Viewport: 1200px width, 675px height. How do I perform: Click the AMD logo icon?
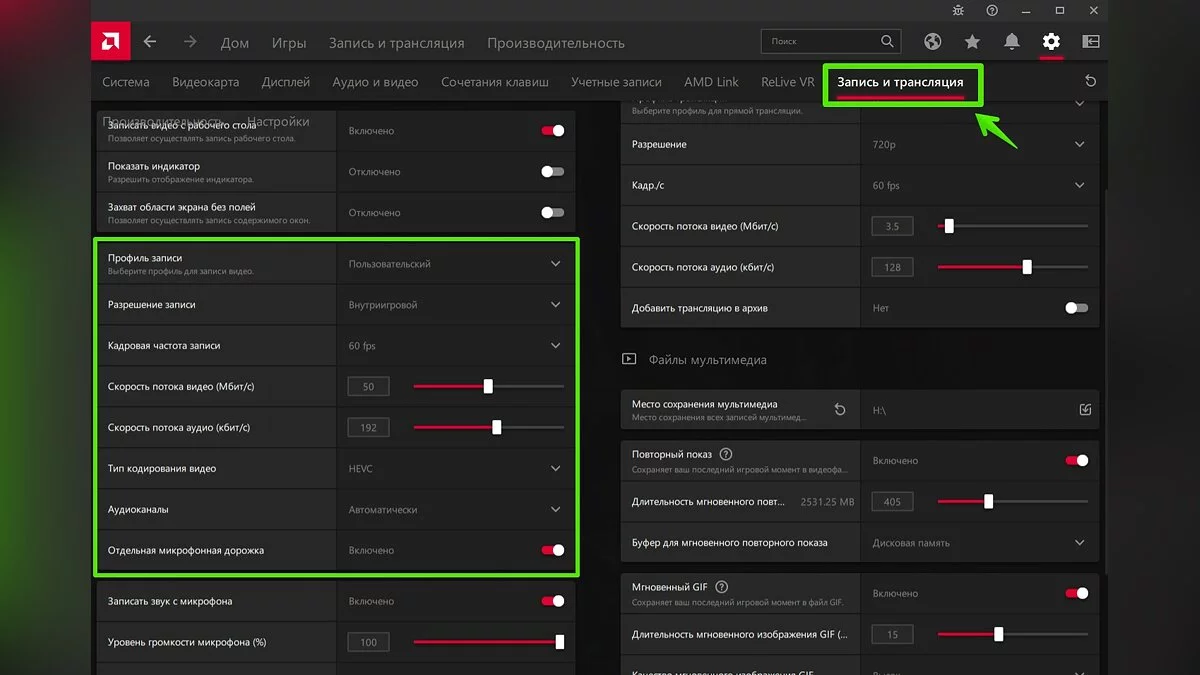pyautogui.click(x=110, y=42)
